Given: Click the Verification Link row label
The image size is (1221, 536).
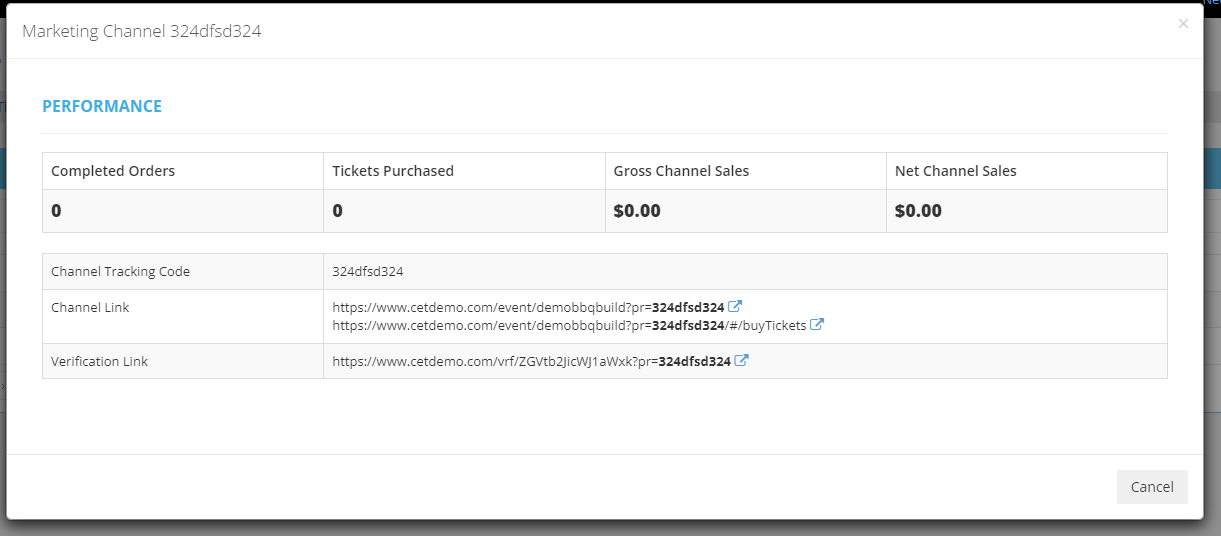Looking at the screenshot, I should [99, 361].
